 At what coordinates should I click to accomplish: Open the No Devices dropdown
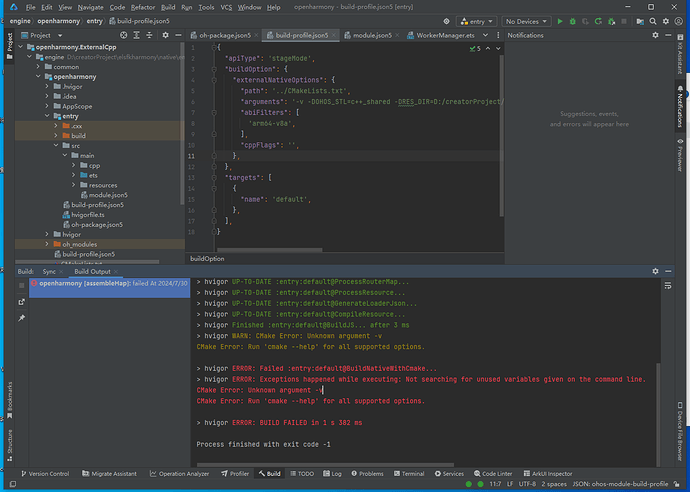(x=525, y=21)
